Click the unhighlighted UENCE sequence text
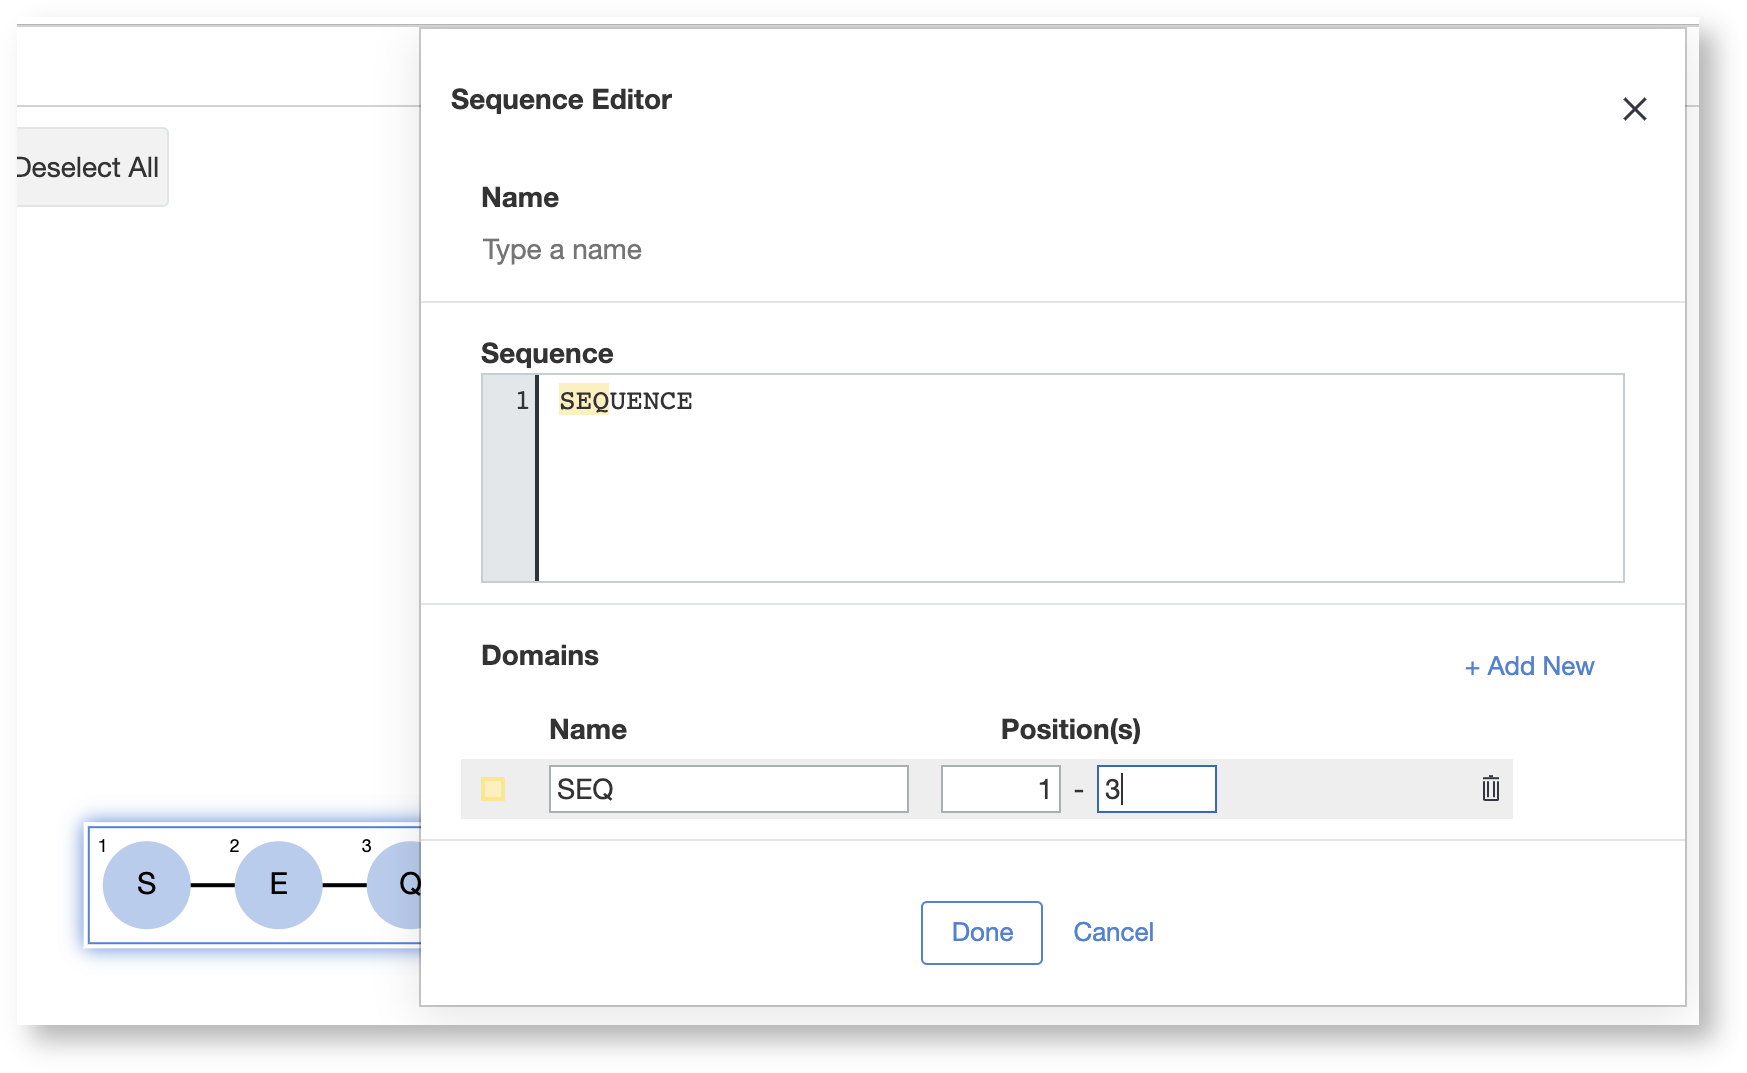Viewport: 1747px width, 1073px height. click(651, 401)
